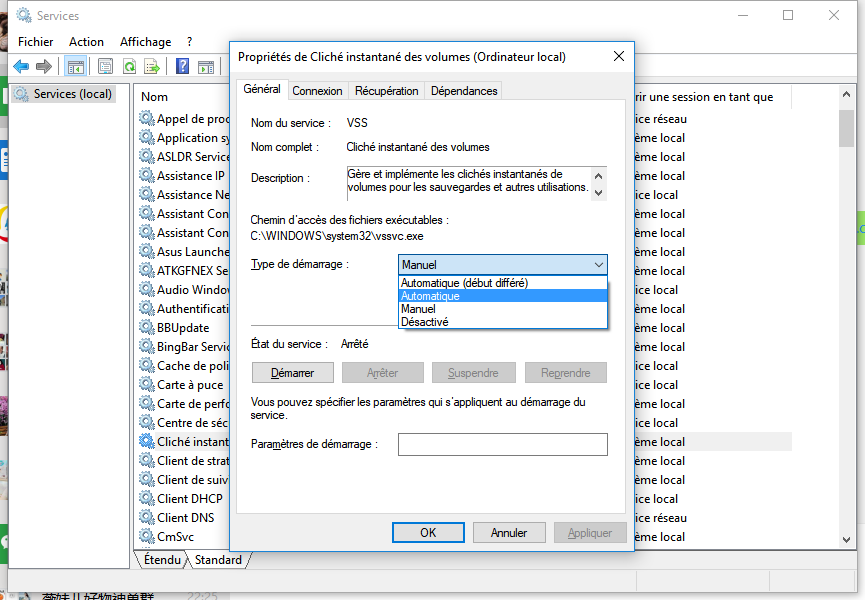This screenshot has height=600, width=865.
Task: Switch to the Dépendances tab
Action: (464, 91)
